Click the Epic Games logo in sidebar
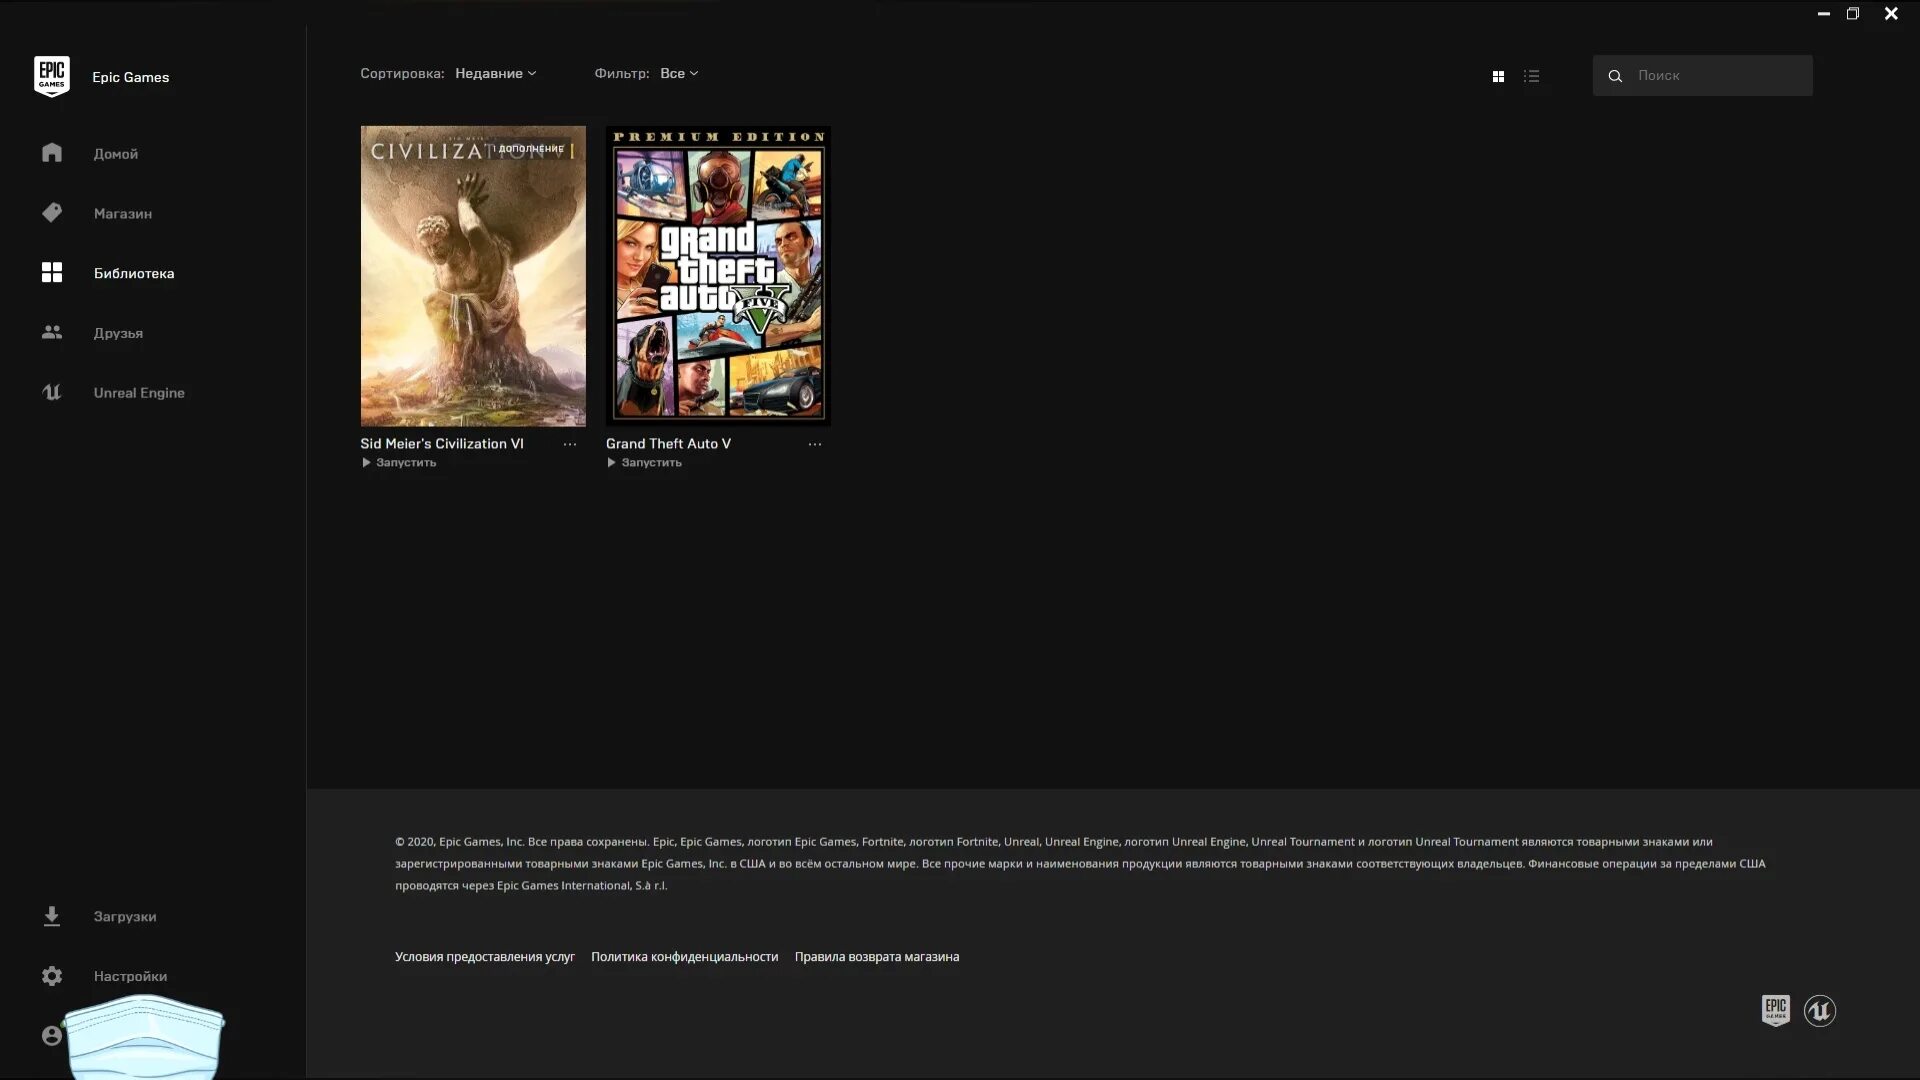 51,76
